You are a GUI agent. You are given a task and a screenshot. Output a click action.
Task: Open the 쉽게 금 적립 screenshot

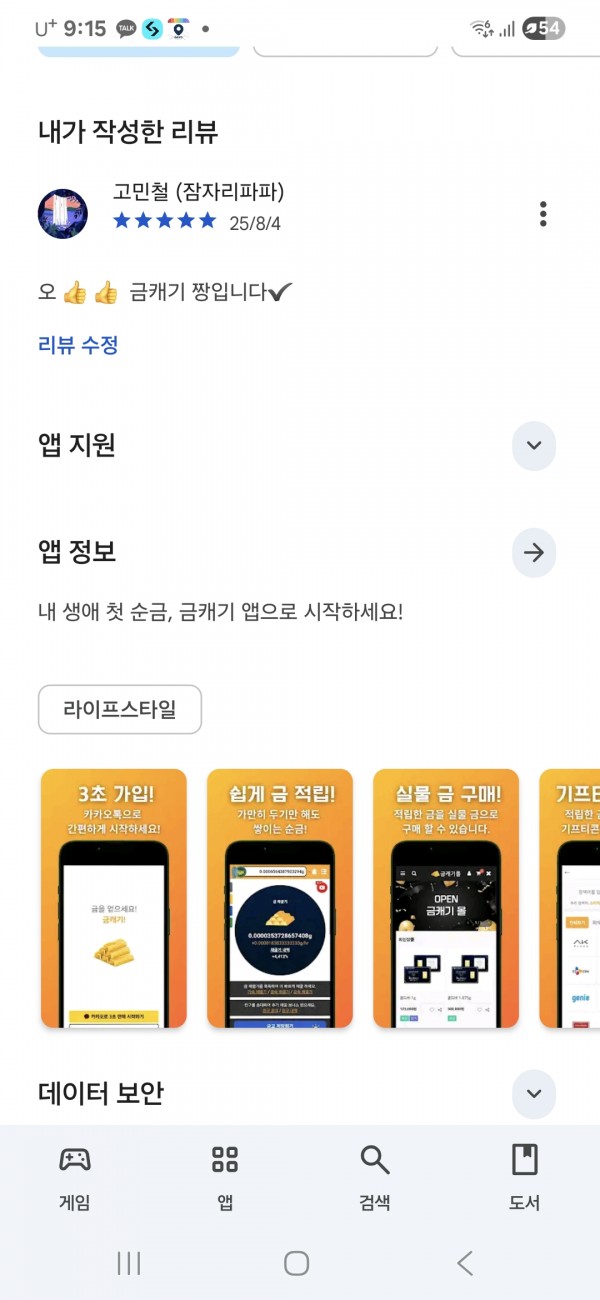coord(280,898)
